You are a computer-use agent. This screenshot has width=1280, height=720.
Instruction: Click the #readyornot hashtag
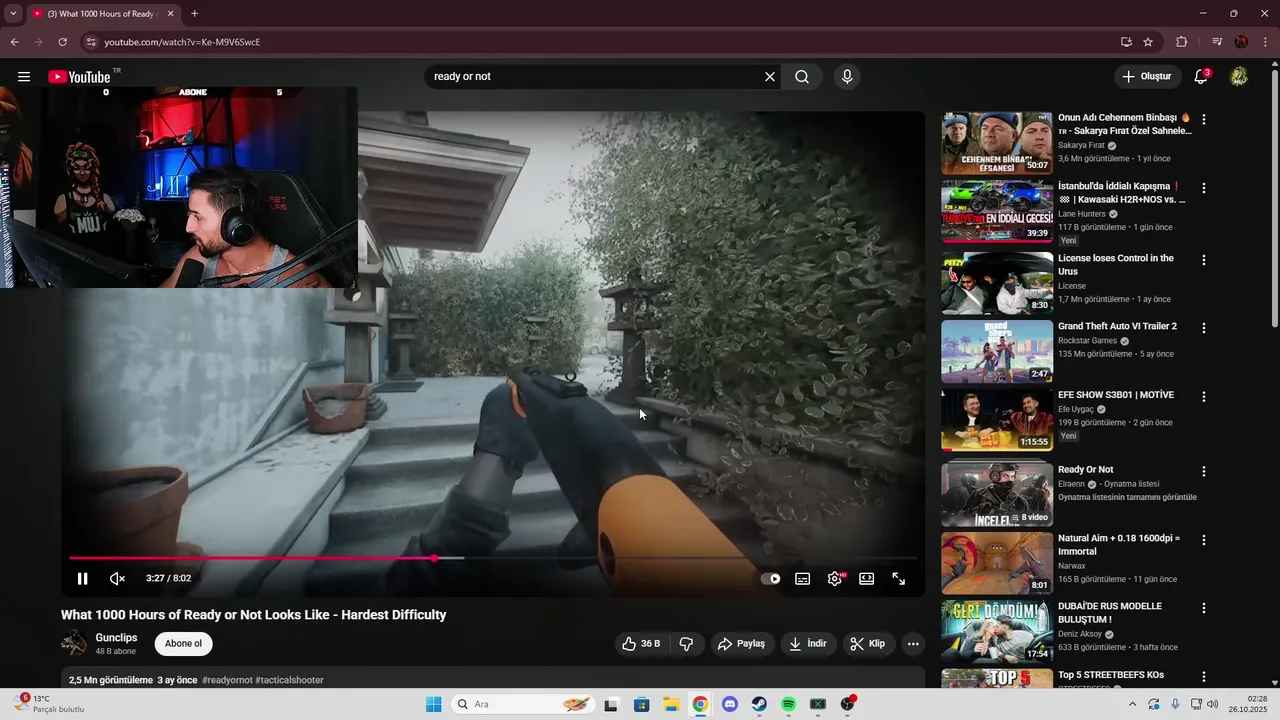(x=227, y=680)
